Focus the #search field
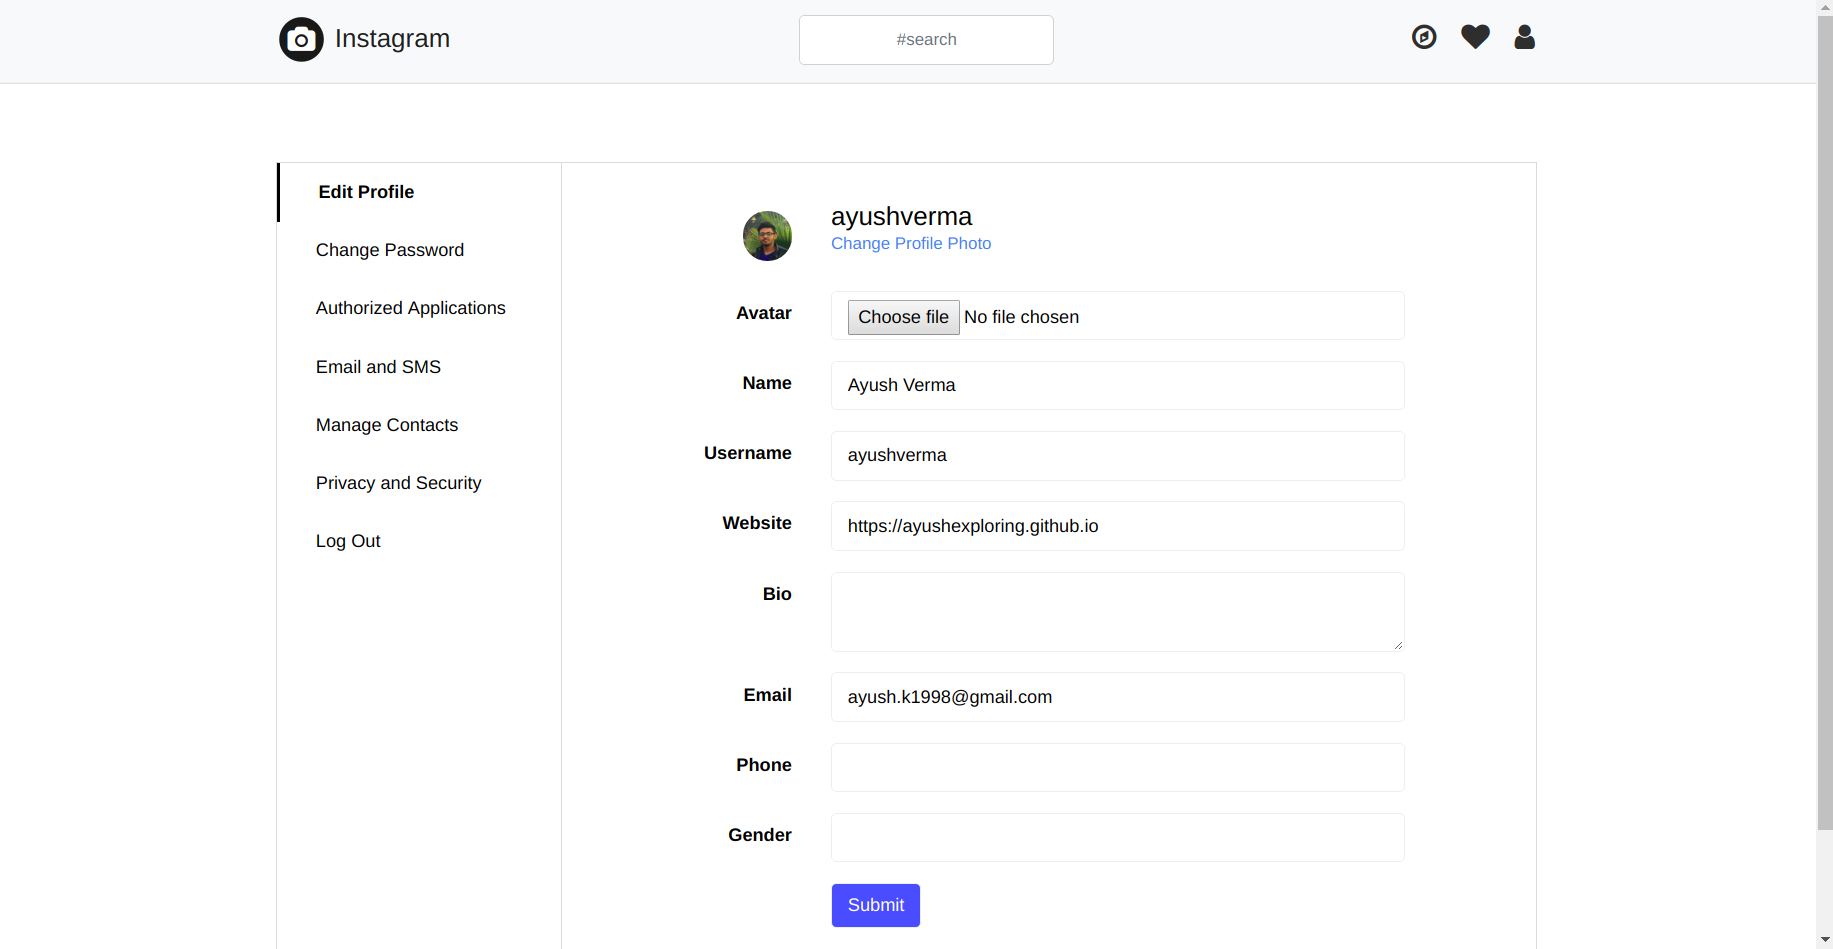 pos(926,40)
